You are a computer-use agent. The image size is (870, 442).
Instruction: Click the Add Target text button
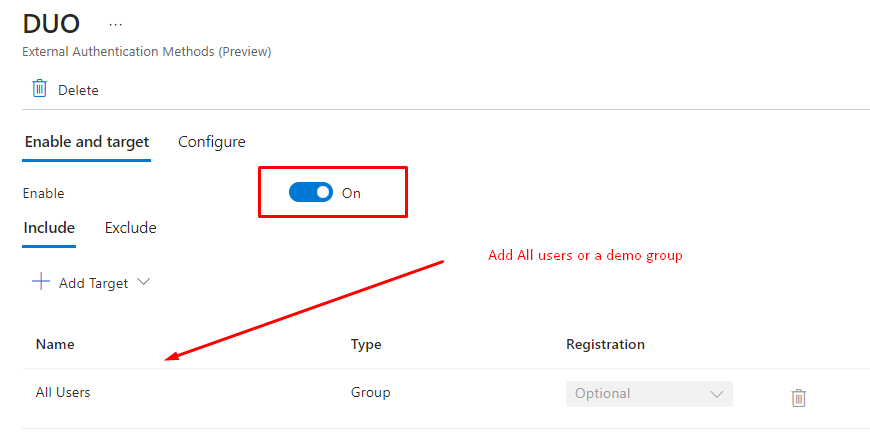(x=93, y=283)
